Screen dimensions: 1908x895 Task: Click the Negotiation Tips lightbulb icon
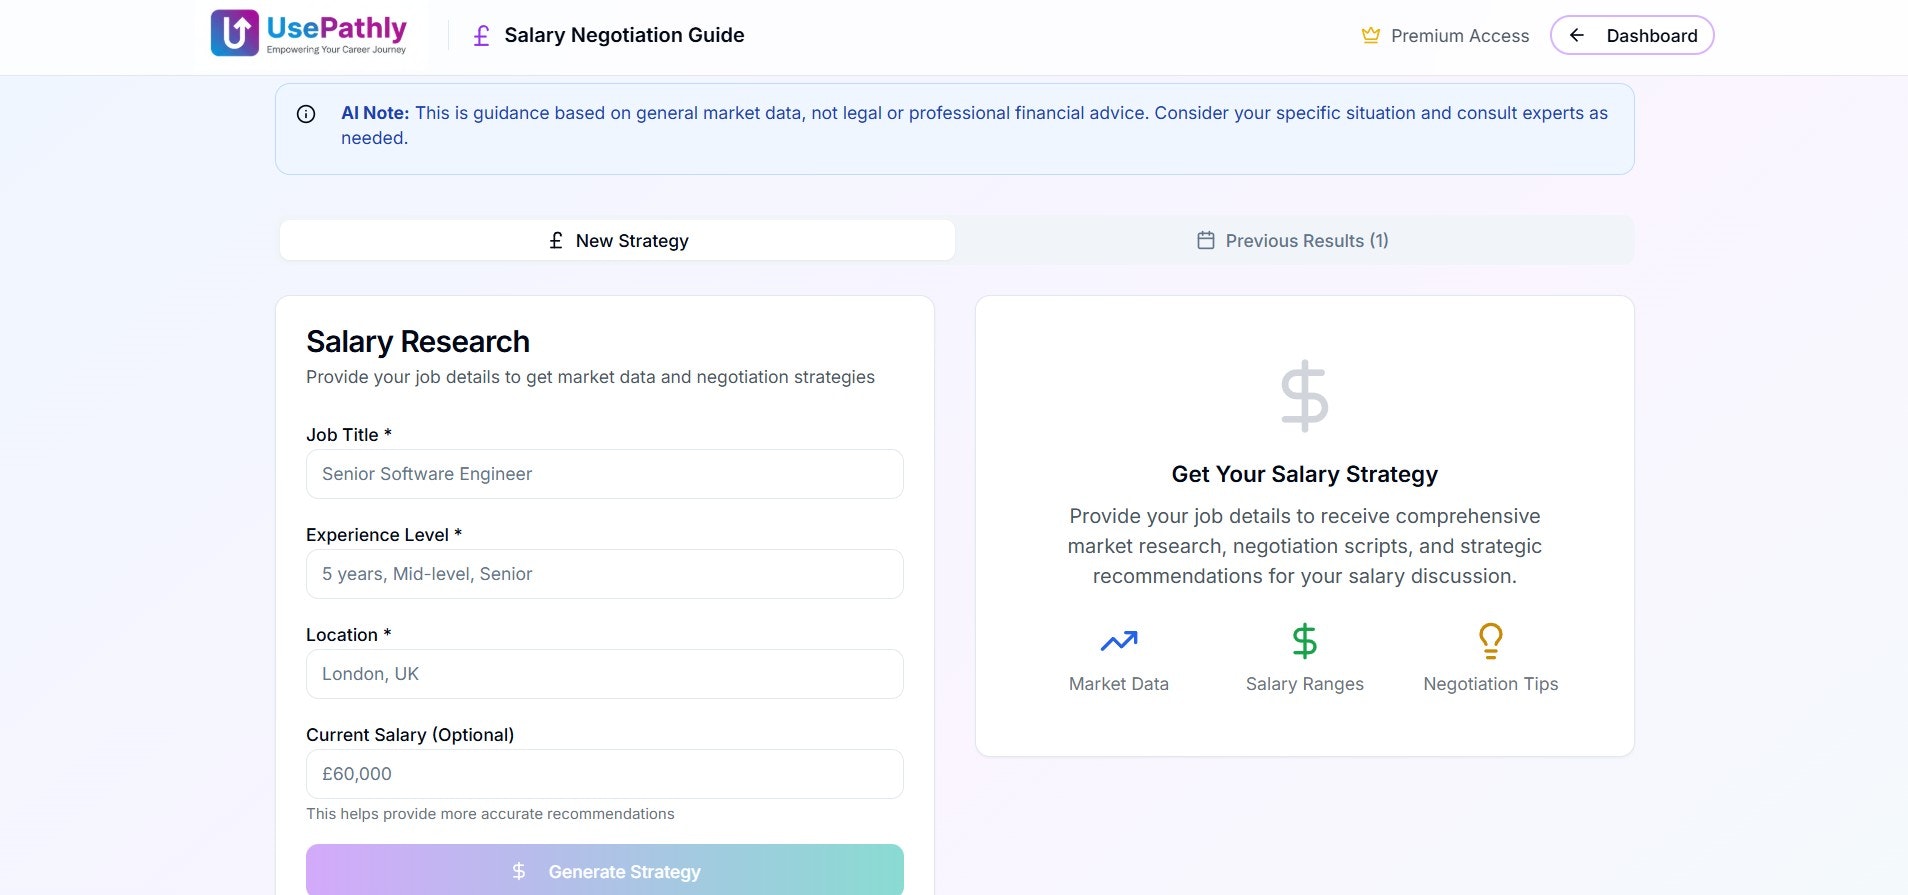1491,640
